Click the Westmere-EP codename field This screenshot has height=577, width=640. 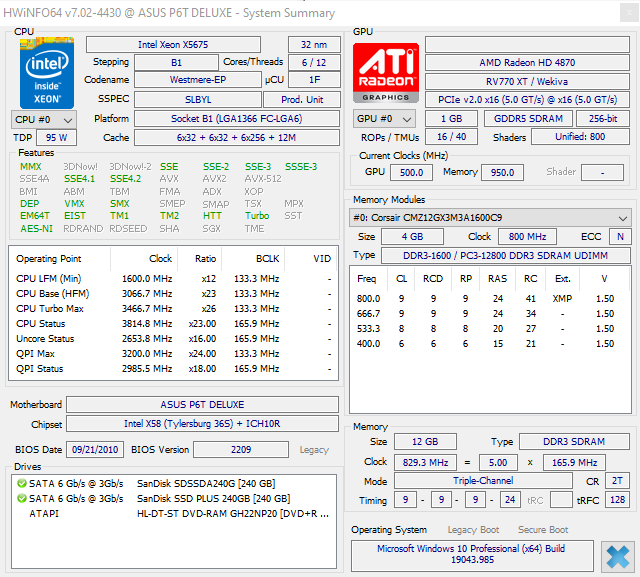pyautogui.click(x=198, y=80)
